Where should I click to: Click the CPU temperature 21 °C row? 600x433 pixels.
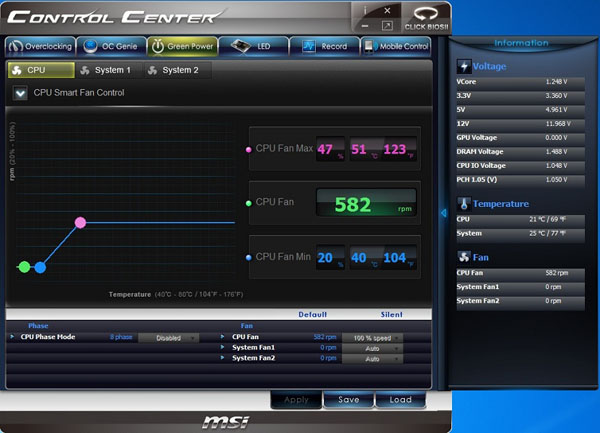pyautogui.click(x=520, y=220)
